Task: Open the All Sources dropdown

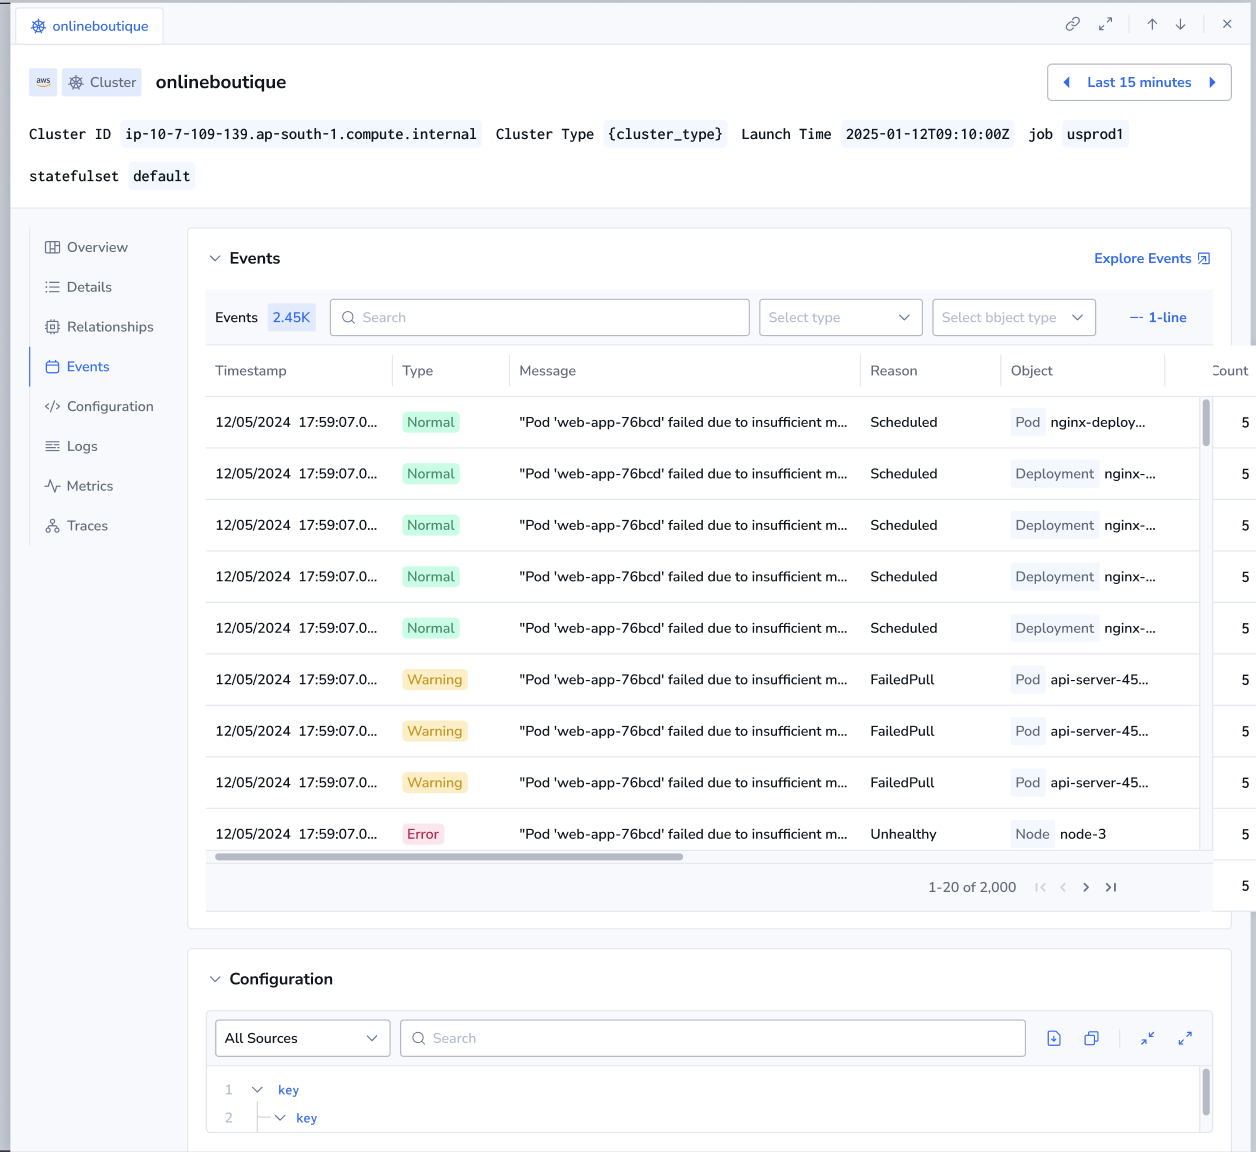Action: pyautogui.click(x=303, y=1038)
